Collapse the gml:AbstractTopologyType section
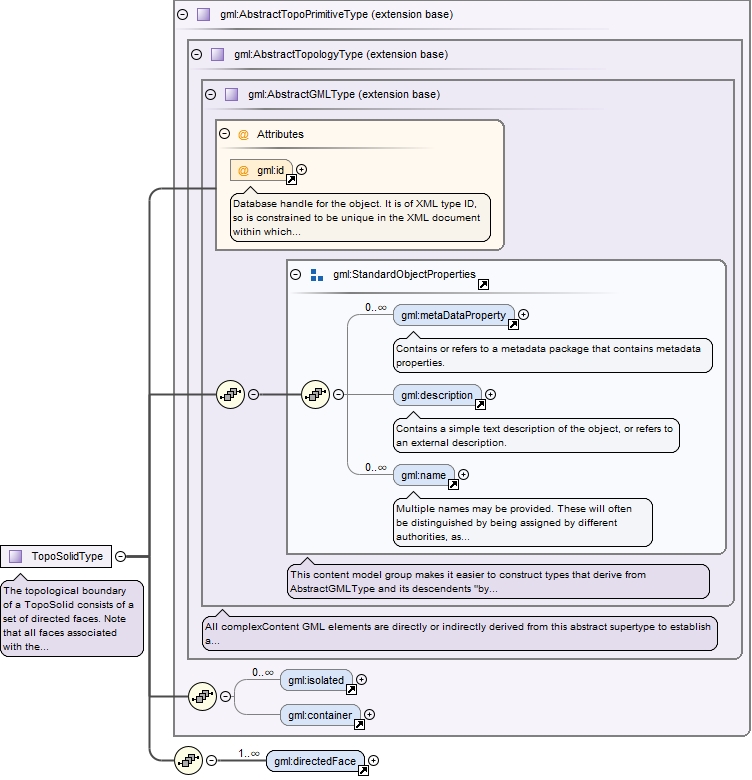Viewport: 752px width, 780px height. pos(196,54)
